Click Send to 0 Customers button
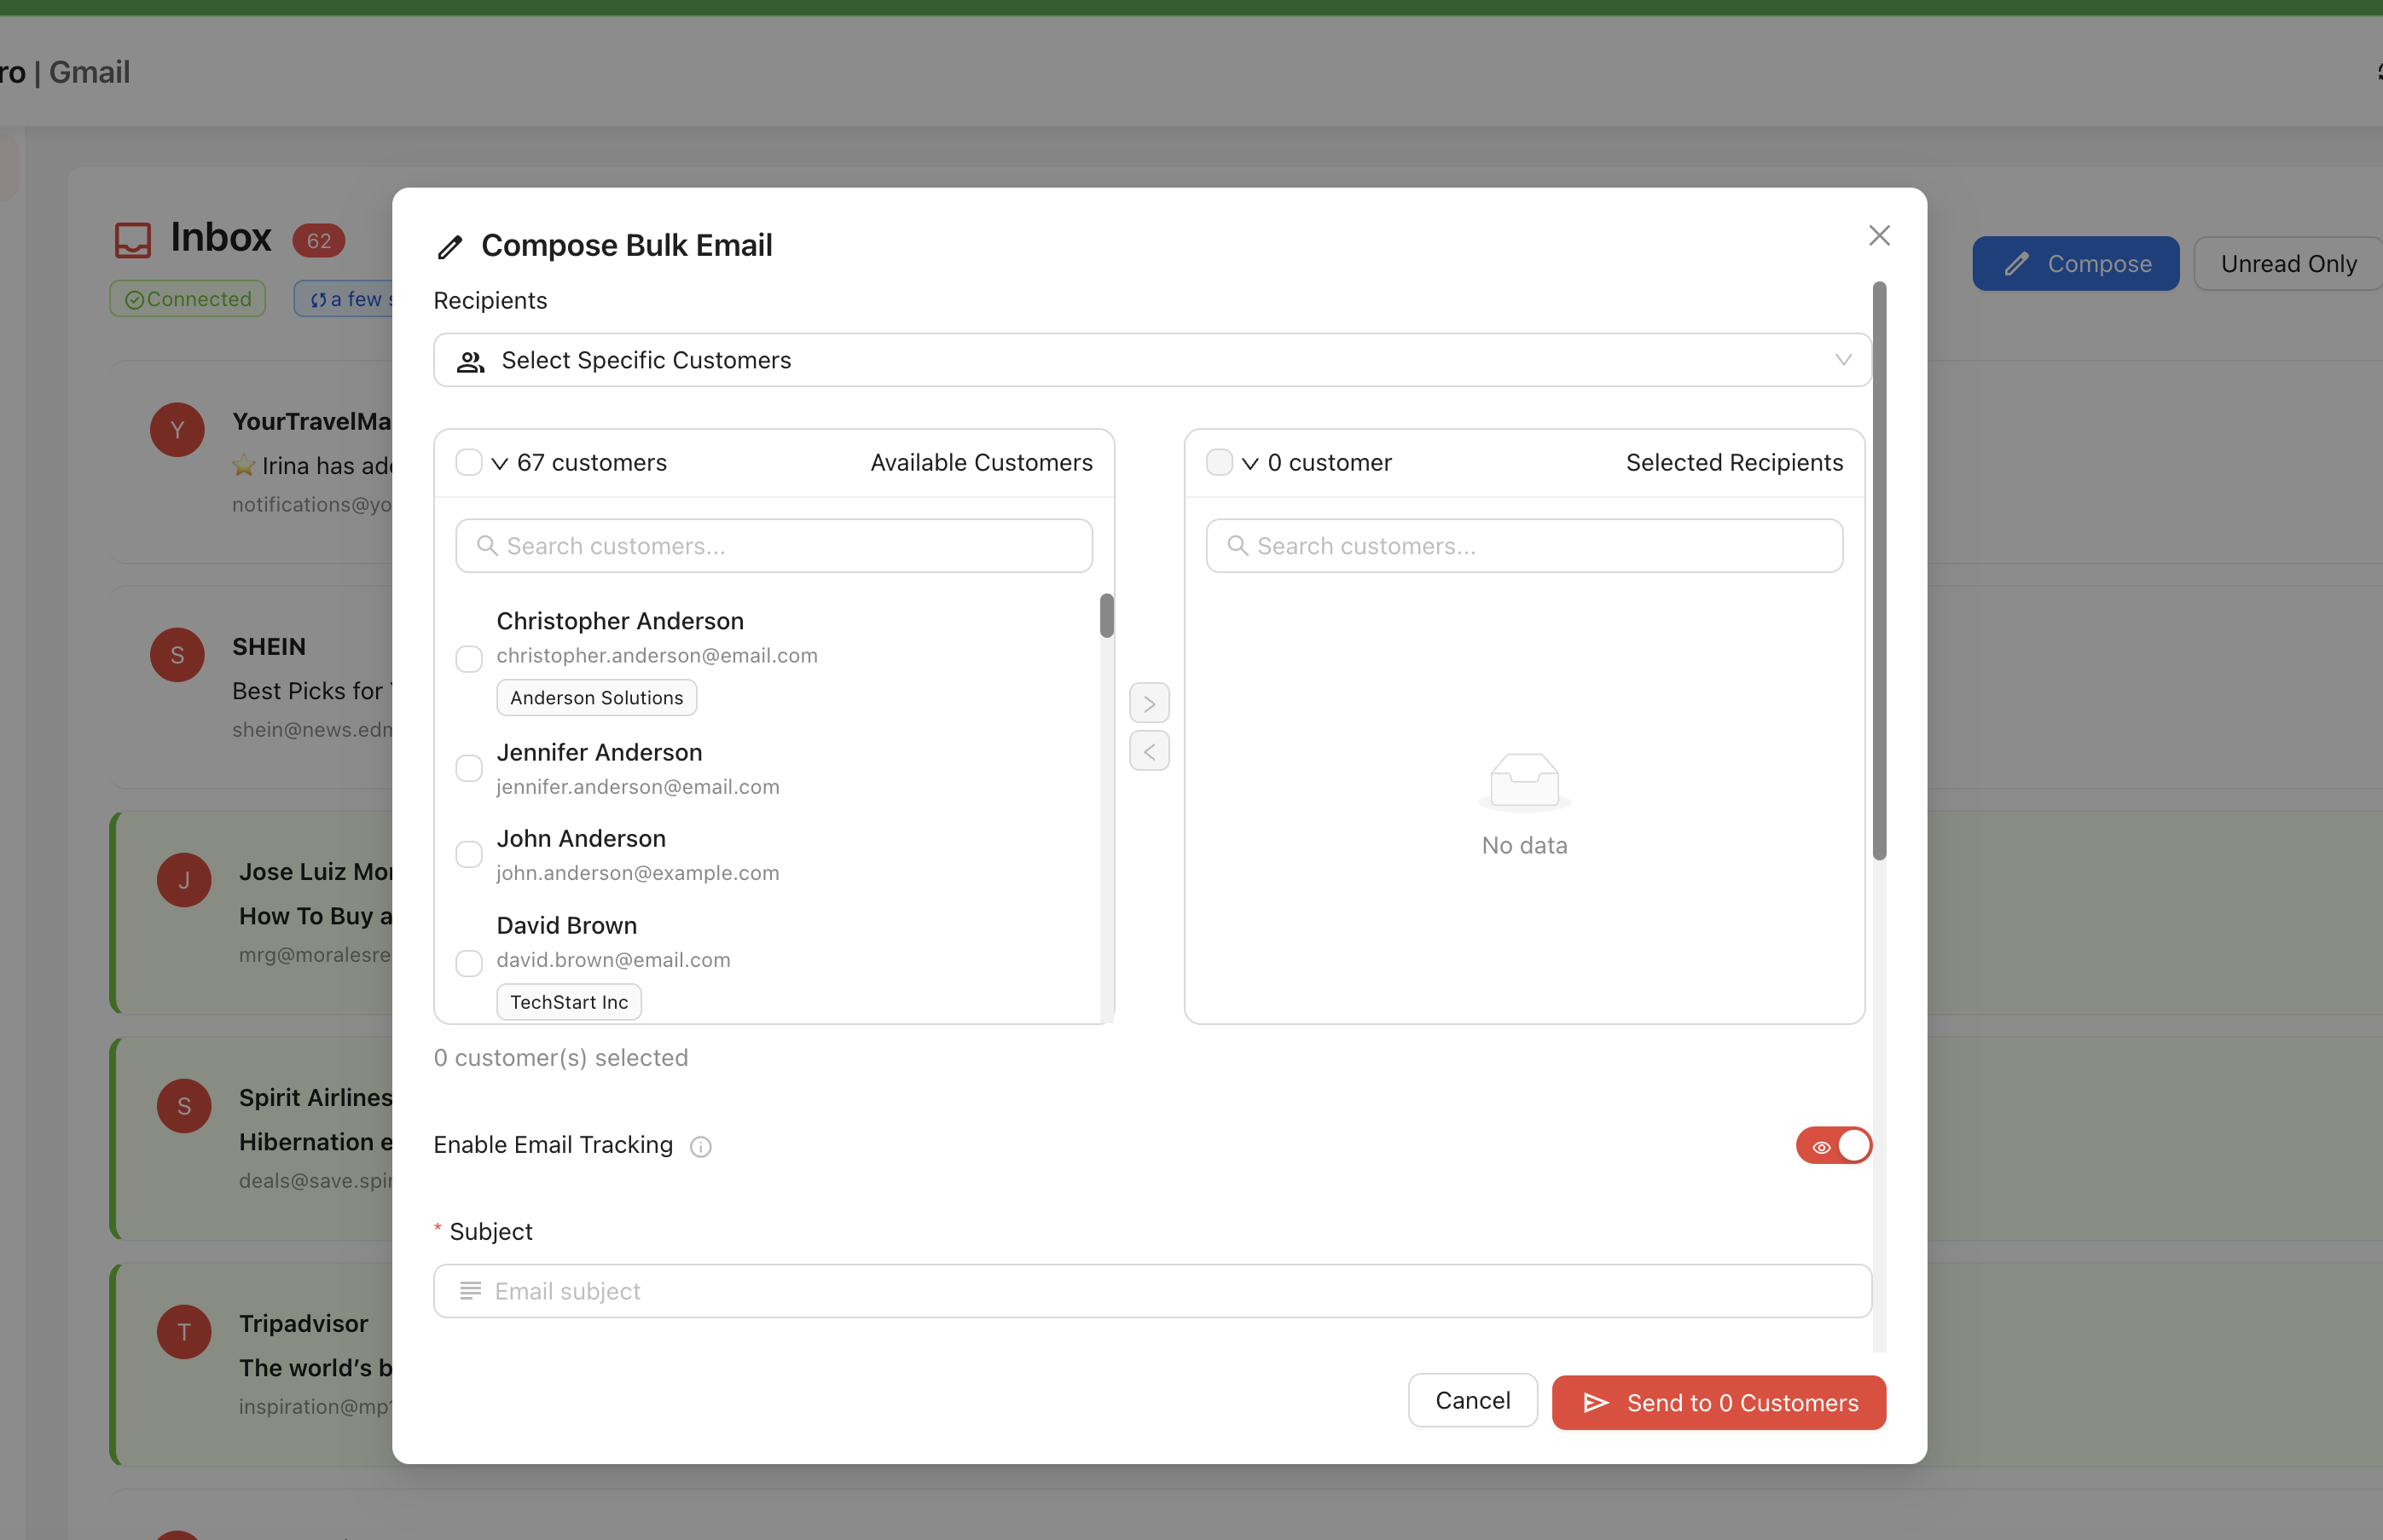 [1718, 1403]
